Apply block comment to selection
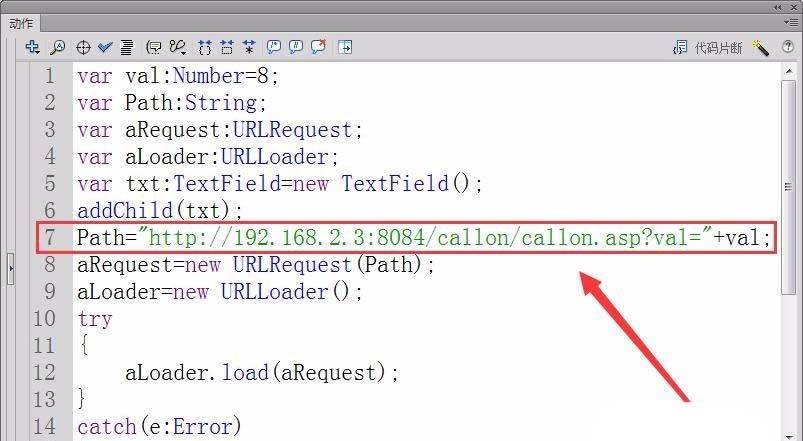This screenshot has height=441, width=803. pyautogui.click(x=273, y=48)
